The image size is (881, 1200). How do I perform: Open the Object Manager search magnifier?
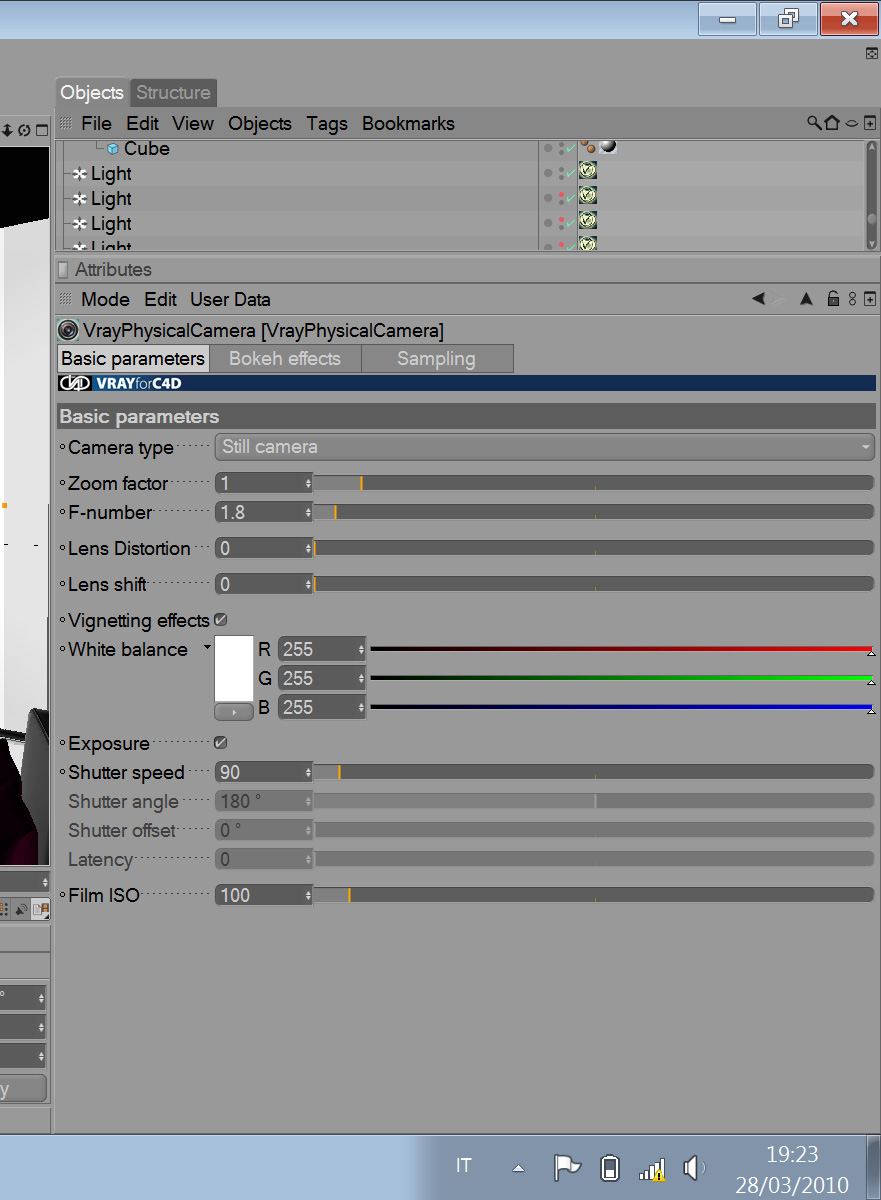[814, 123]
